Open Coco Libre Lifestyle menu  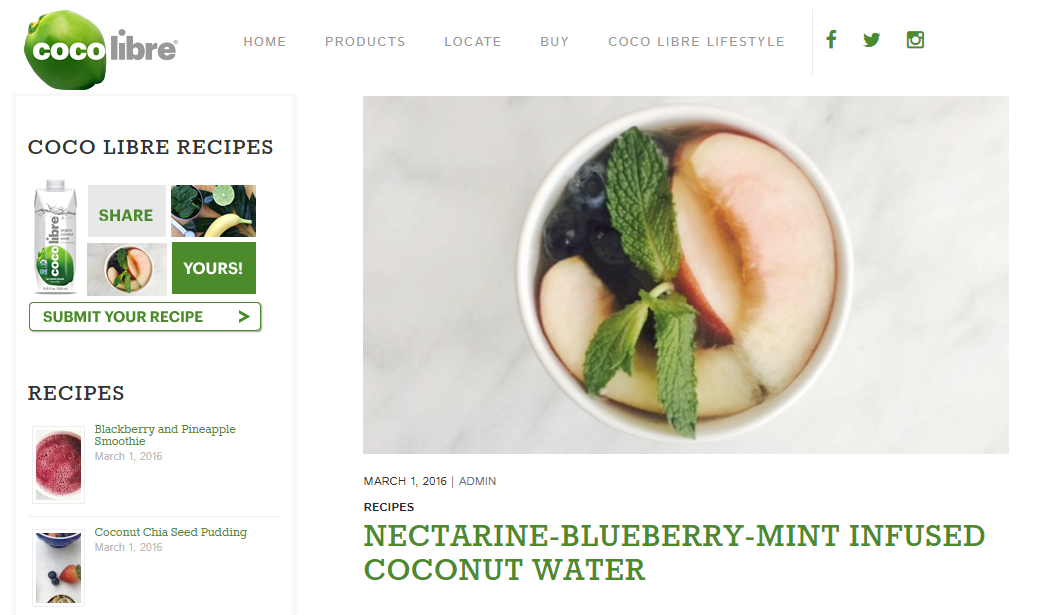tap(696, 42)
